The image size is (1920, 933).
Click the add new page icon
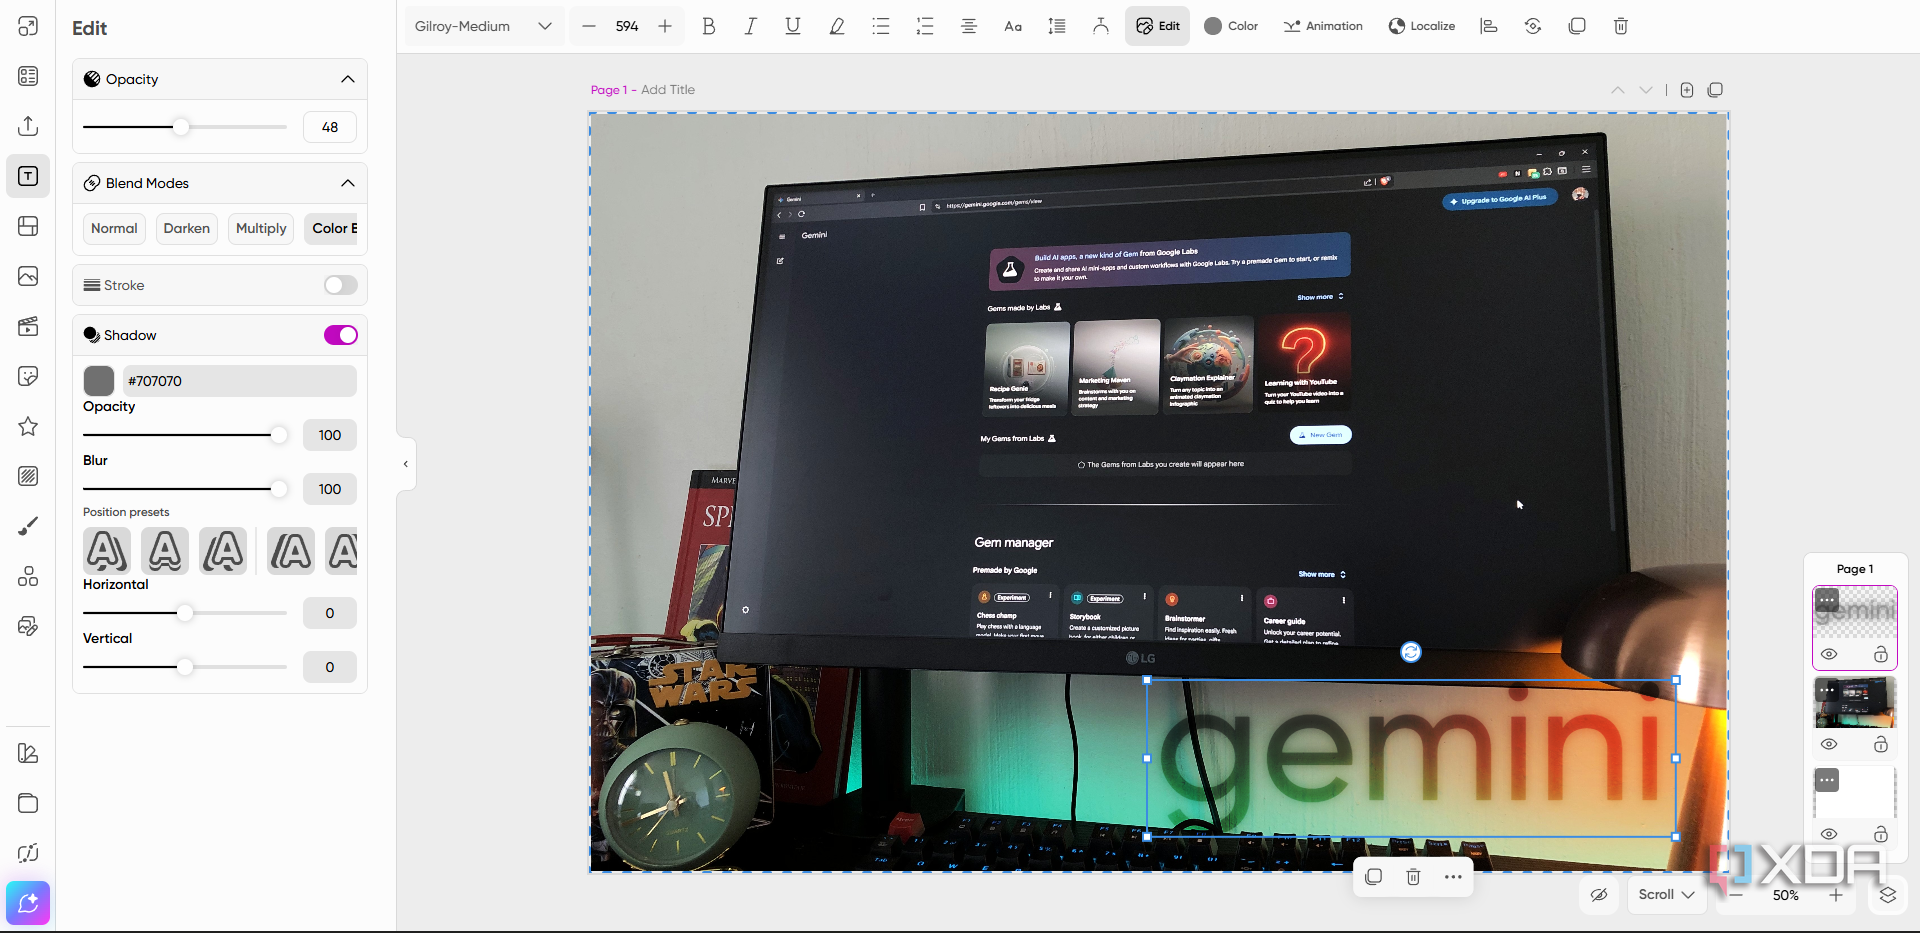(1687, 90)
